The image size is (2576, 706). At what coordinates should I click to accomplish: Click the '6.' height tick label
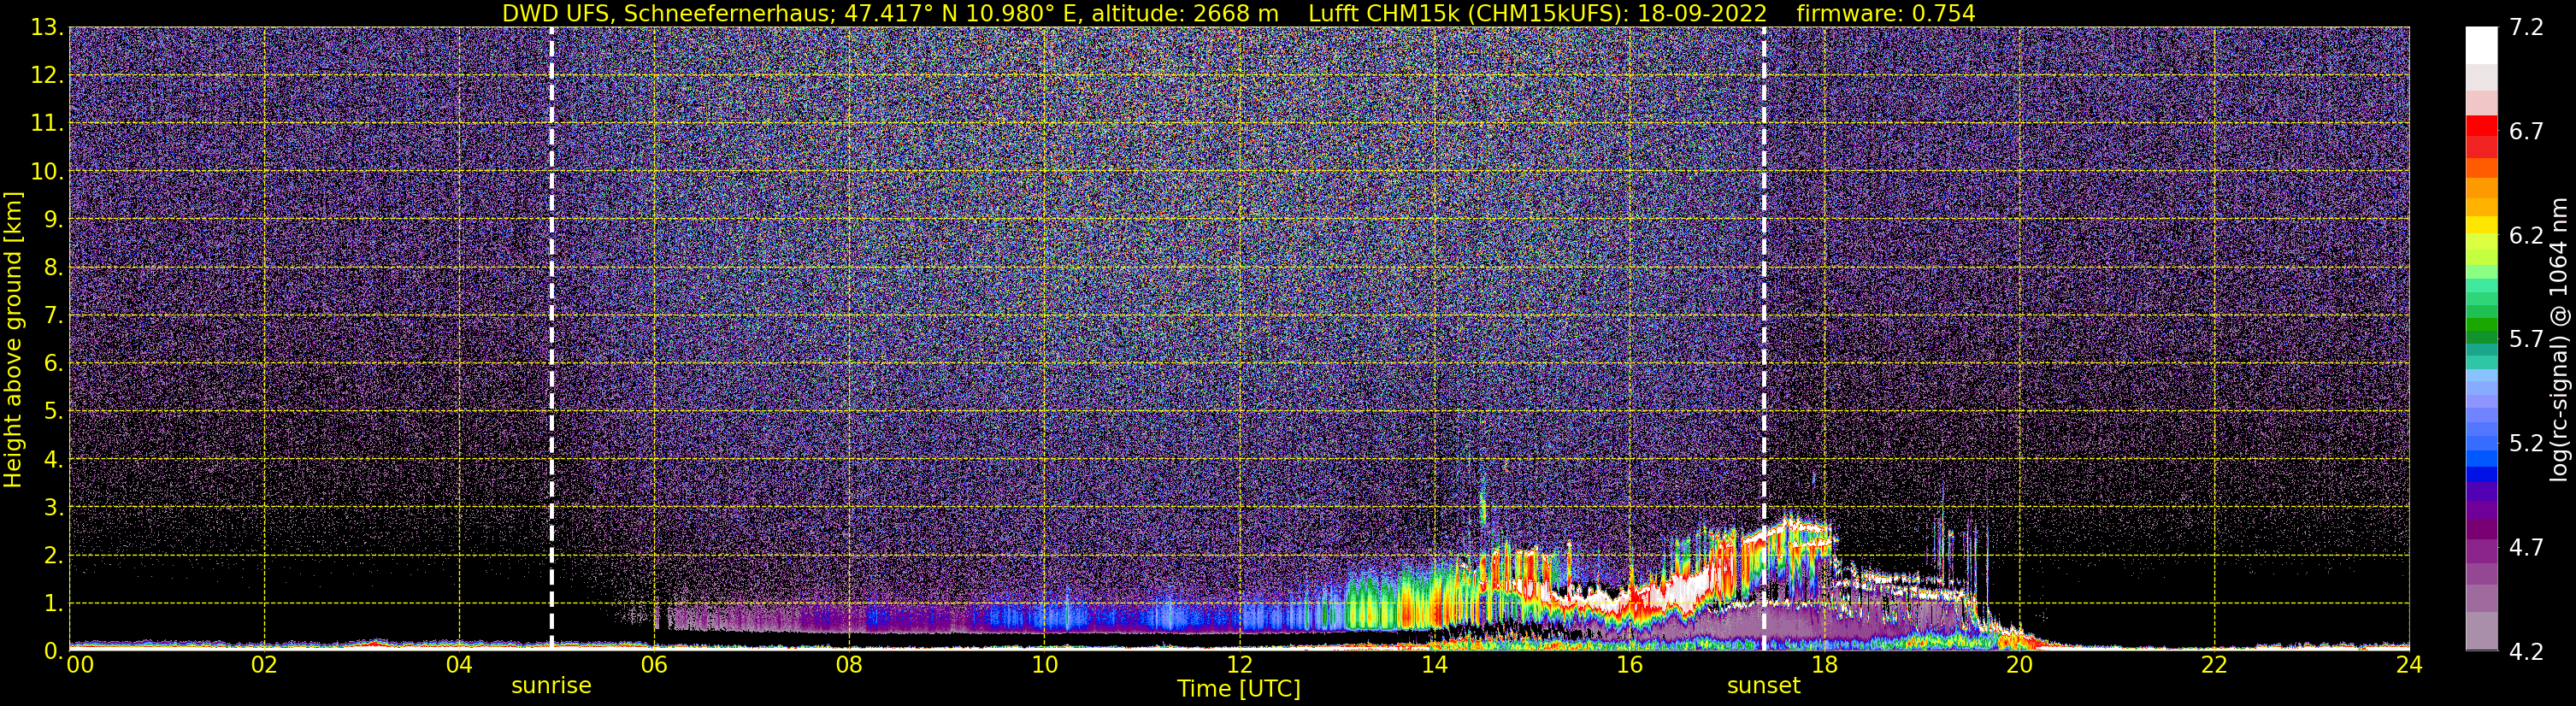(54, 363)
